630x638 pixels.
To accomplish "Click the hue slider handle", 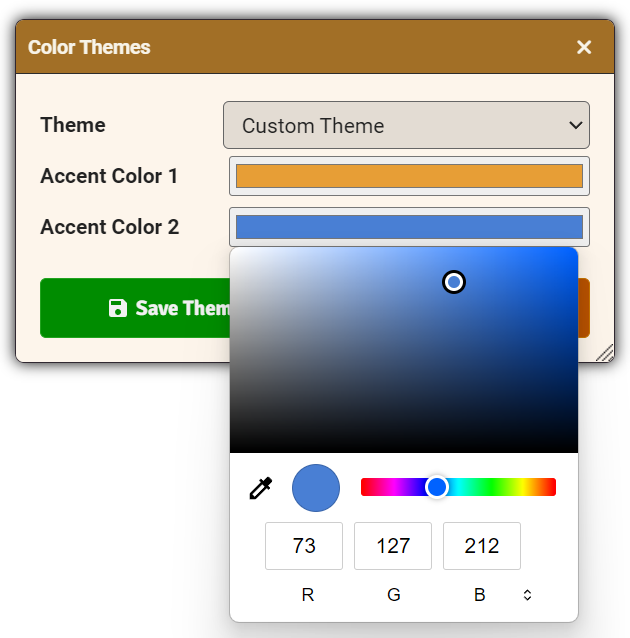I will [437, 487].
